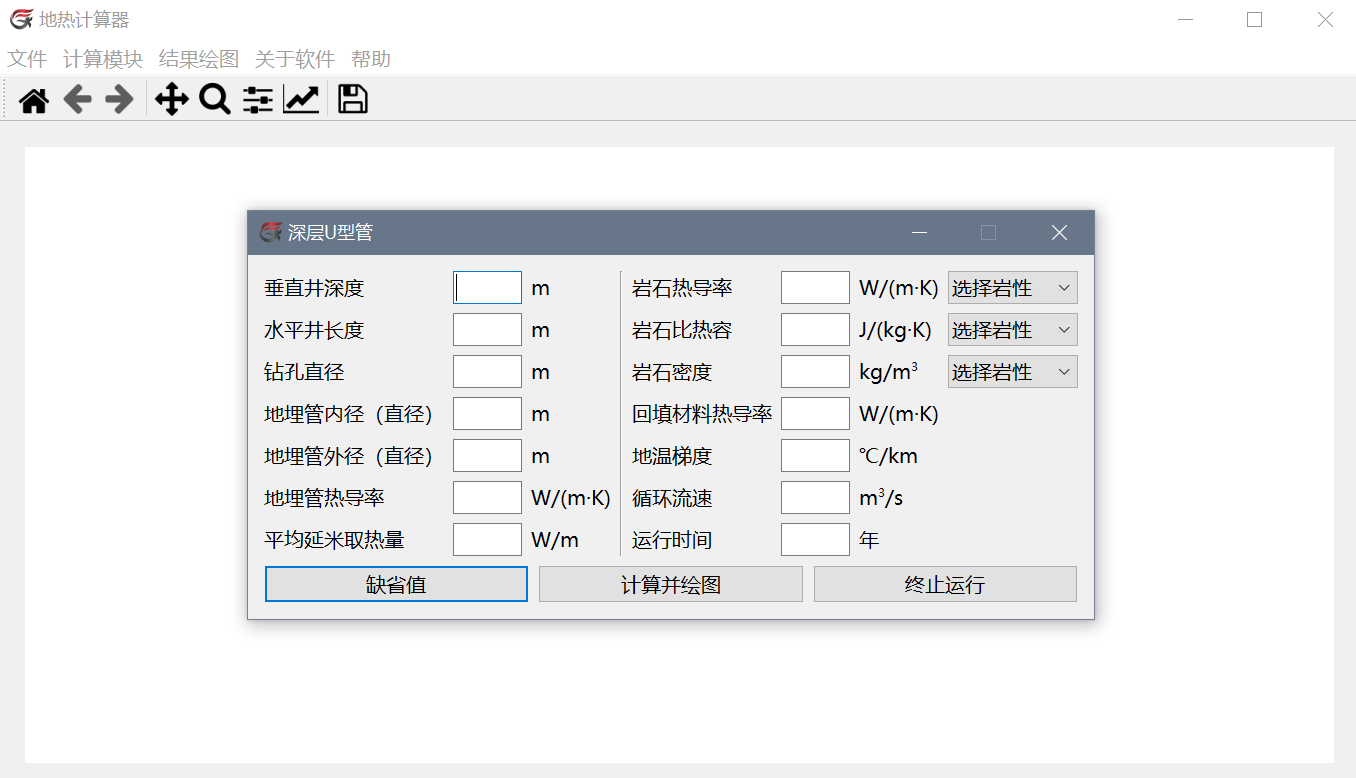Focus the 水平井长度 input field
Viewport: 1356px width, 778px height.
click(487, 330)
